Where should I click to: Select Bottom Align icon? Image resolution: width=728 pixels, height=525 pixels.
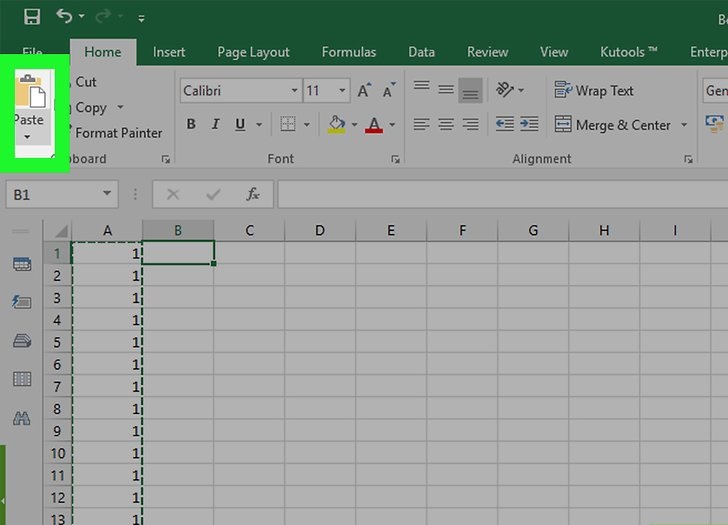470,91
